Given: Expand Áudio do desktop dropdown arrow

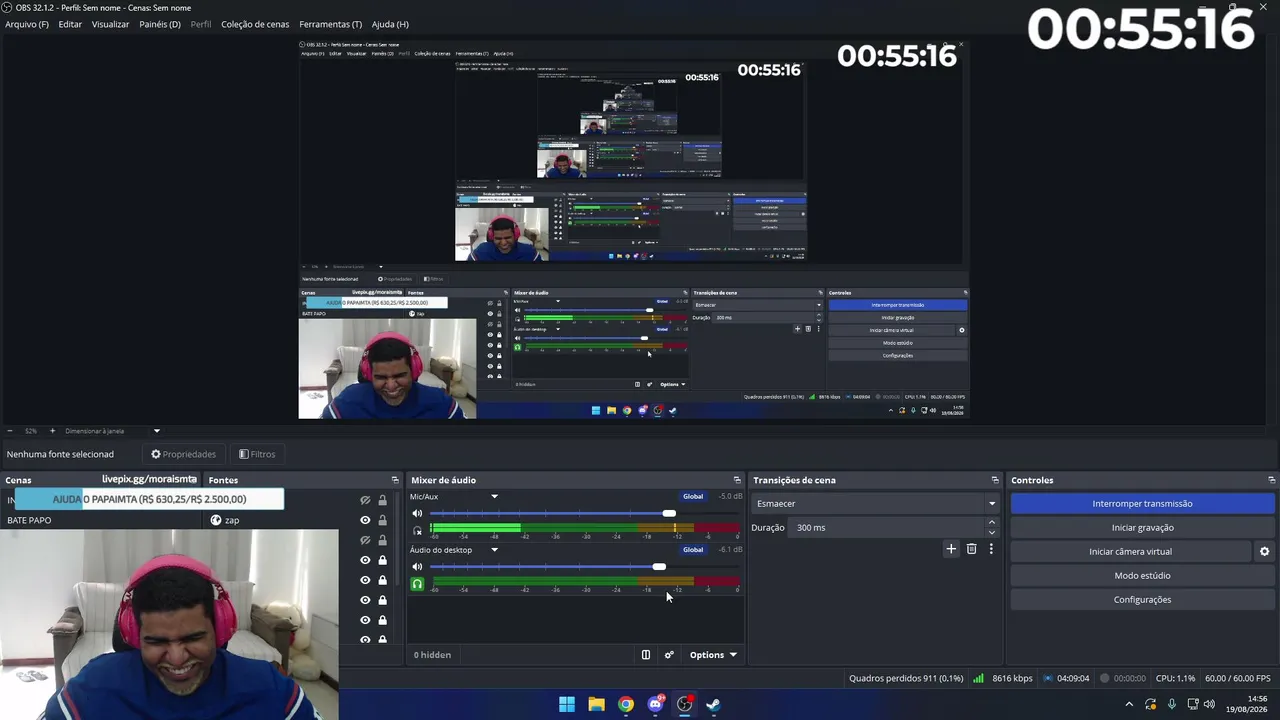Looking at the screenshot, I should (494, 550).
